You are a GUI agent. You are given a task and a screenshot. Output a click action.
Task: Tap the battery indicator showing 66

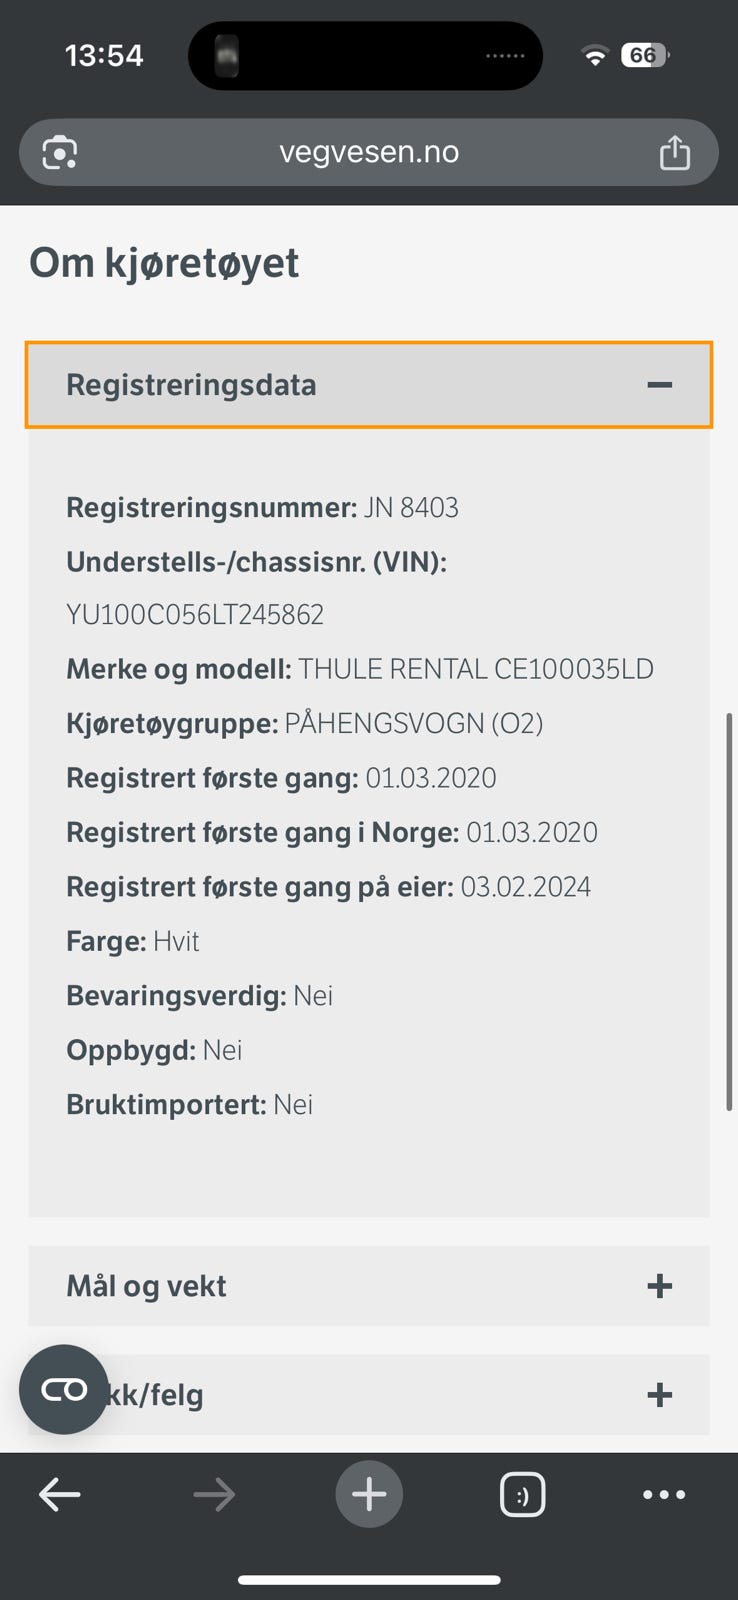644,55
